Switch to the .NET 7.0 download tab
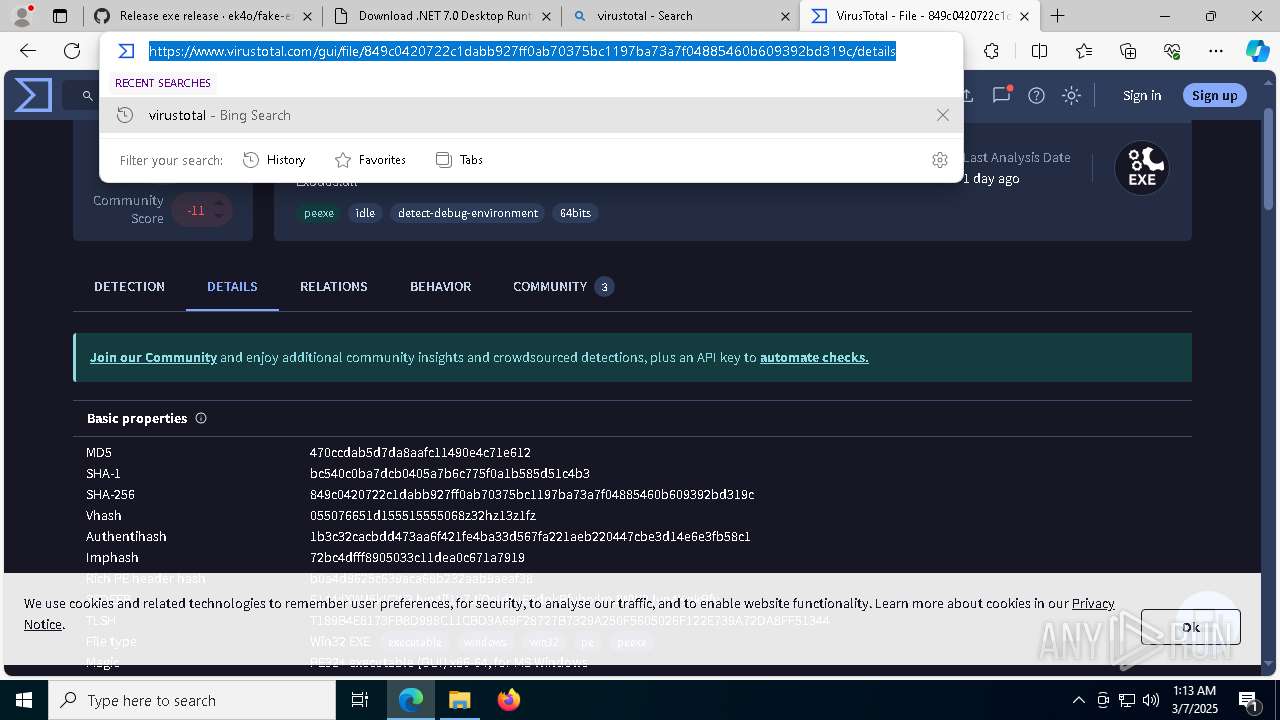The width and height of the screenshot is (1280, 720). [442, 16]
